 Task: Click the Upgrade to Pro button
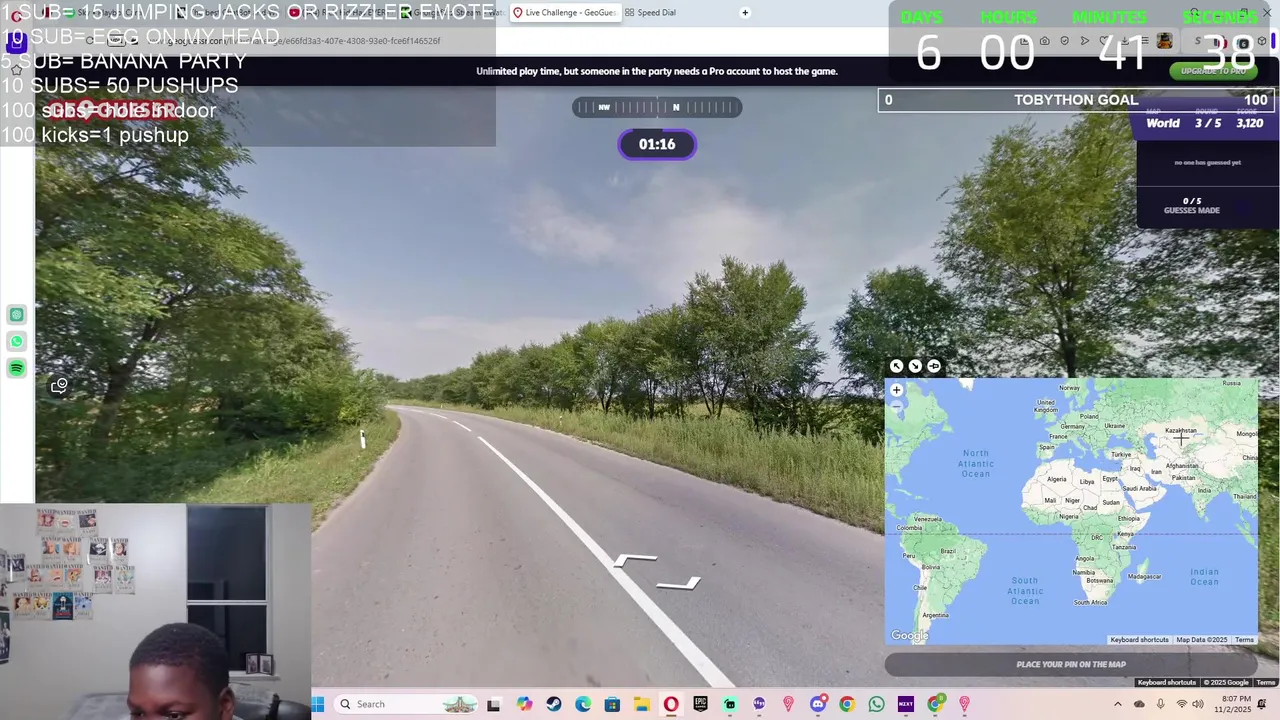point(1213,71)
